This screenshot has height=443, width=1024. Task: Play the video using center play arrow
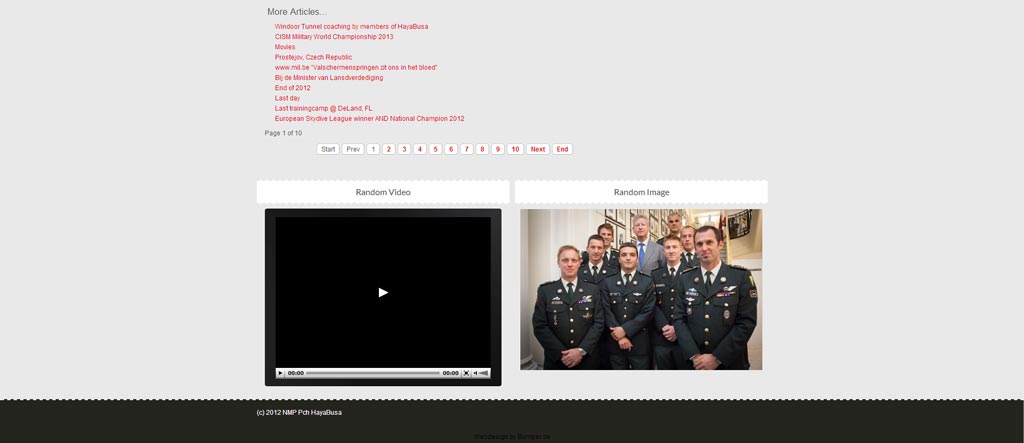(383, 292)
